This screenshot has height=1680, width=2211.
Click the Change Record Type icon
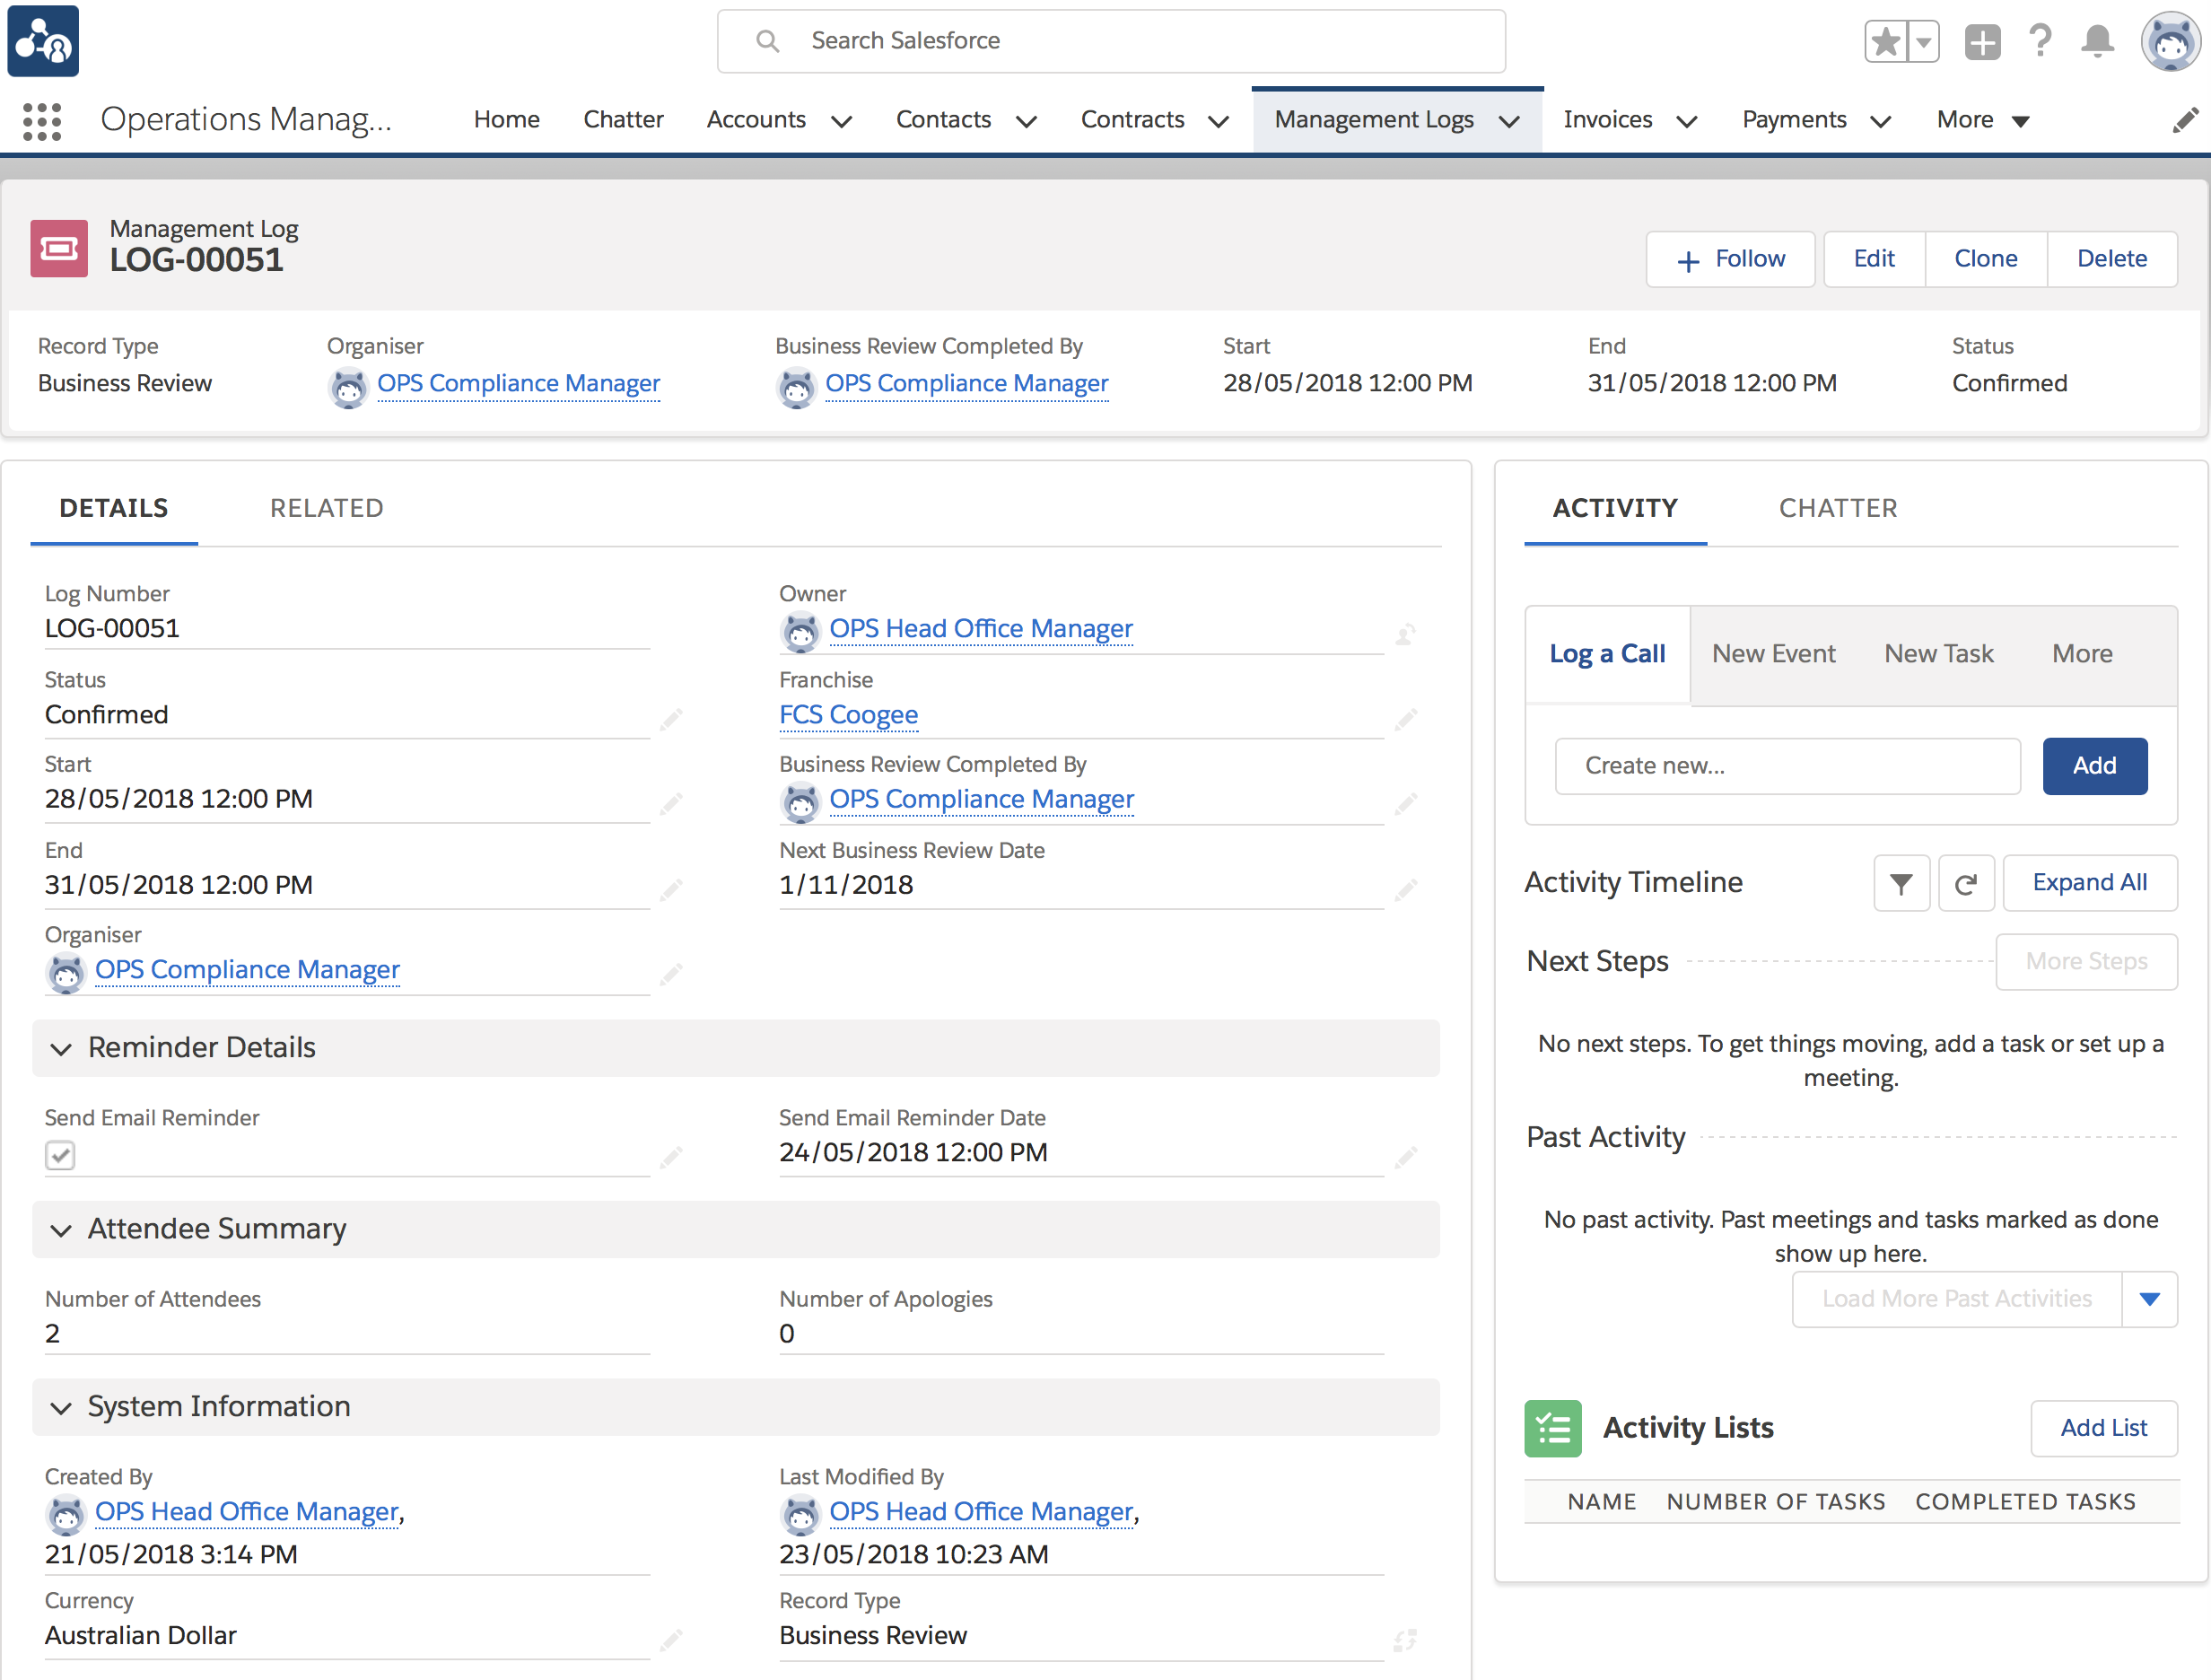[x=1405, y=1640]
